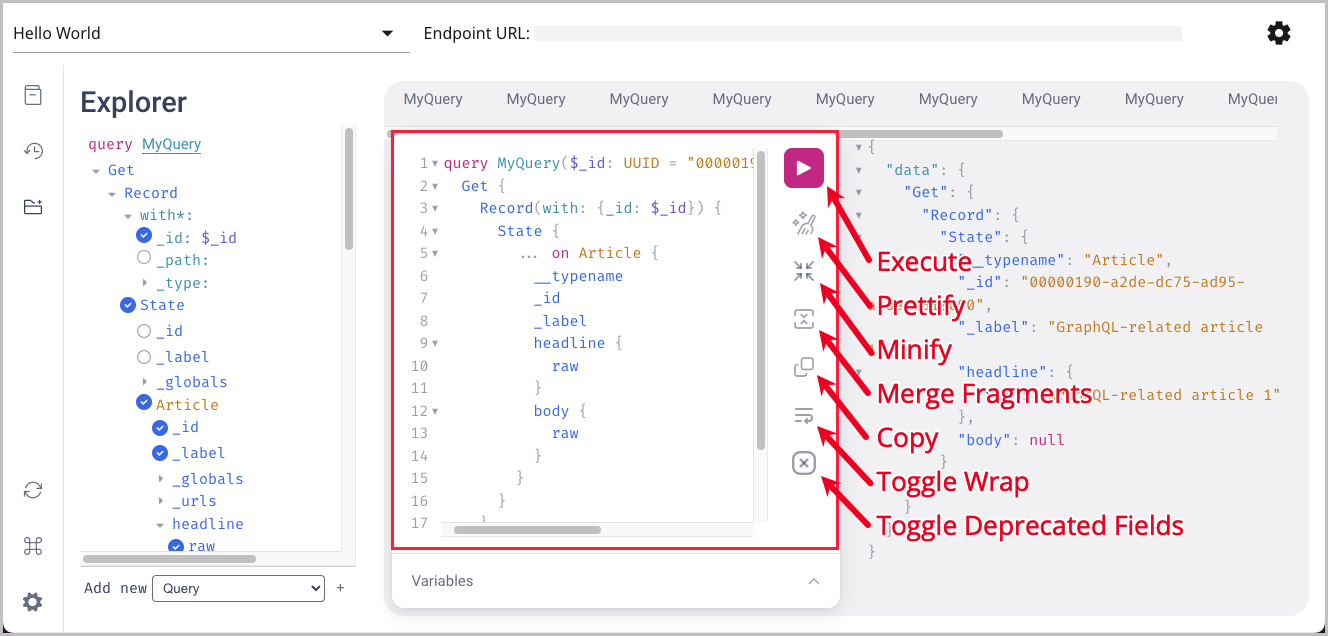Open the Add new Query select box
Viewport: 1328px width, 636px height.
238,588
